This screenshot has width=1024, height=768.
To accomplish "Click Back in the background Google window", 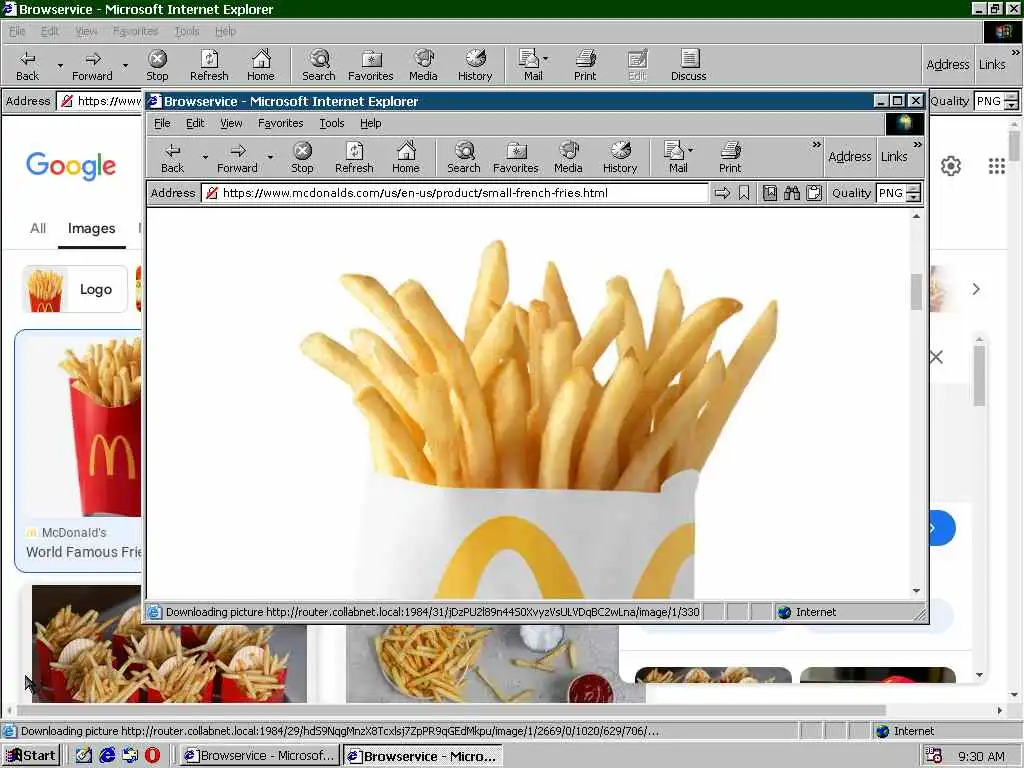I will point(27,66).
